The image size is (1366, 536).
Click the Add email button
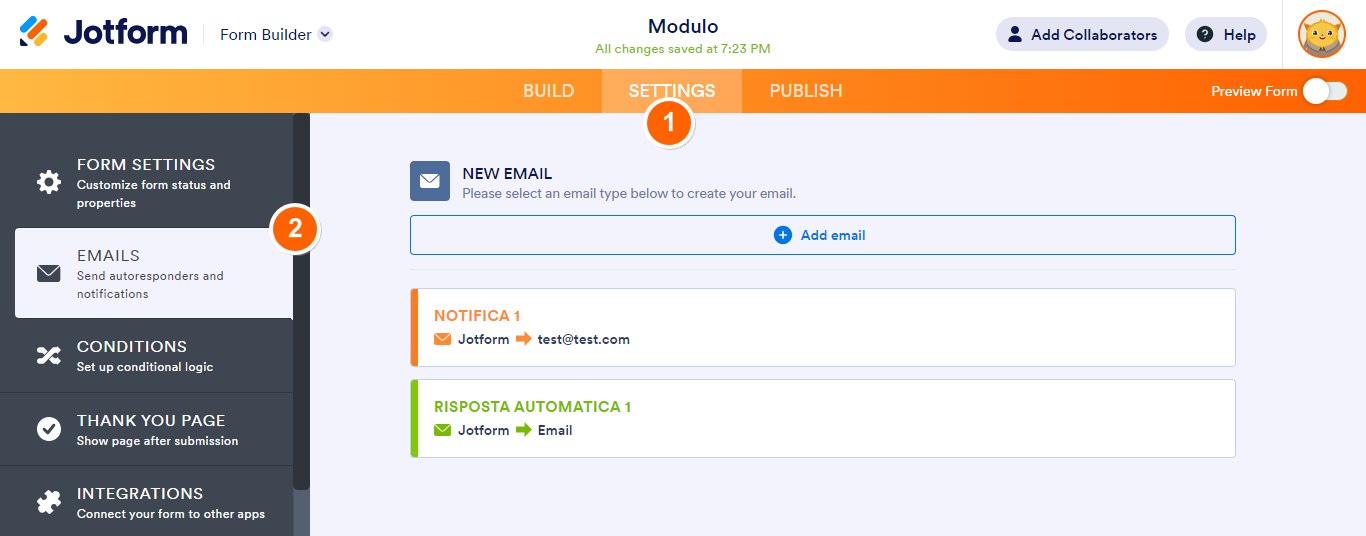click(x=822, y=235)
